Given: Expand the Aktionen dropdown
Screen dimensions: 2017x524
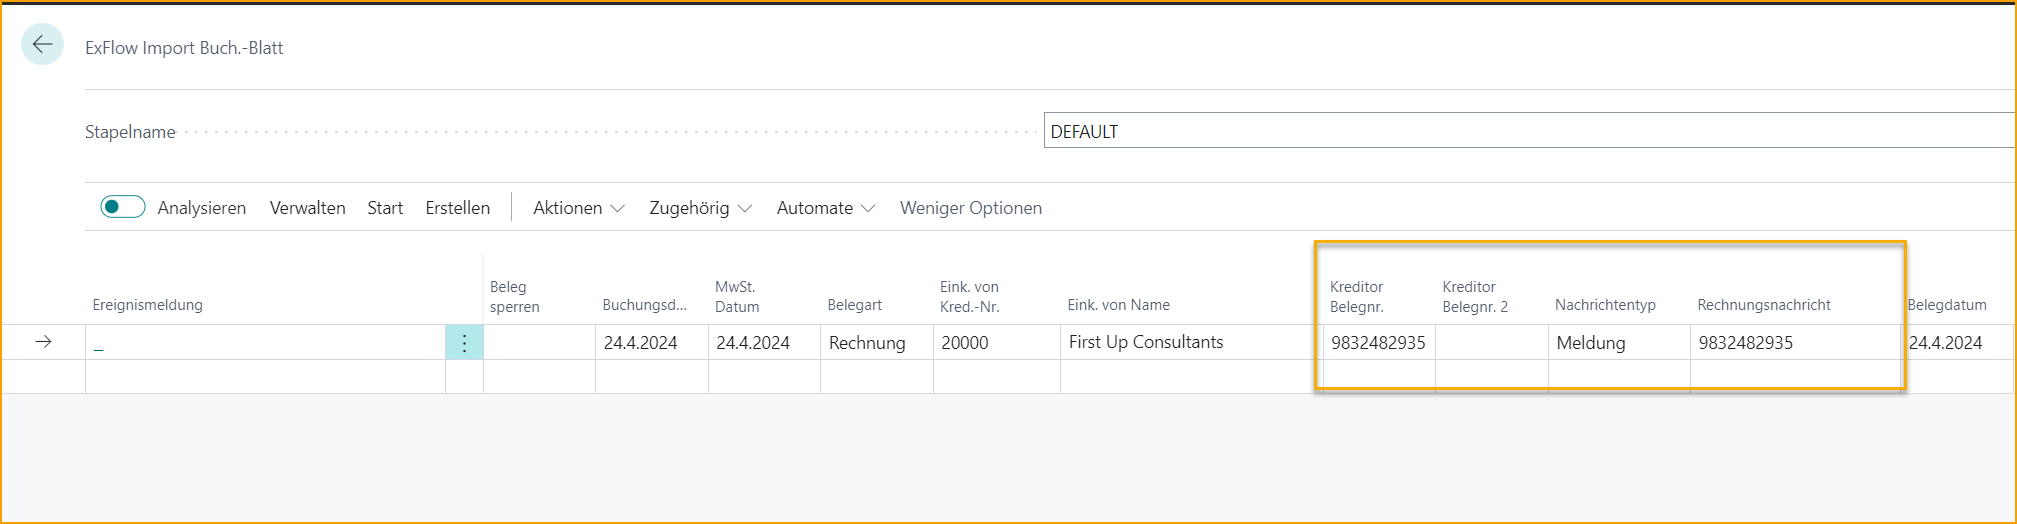Looking at the screenshot, I should coord(579,208).
